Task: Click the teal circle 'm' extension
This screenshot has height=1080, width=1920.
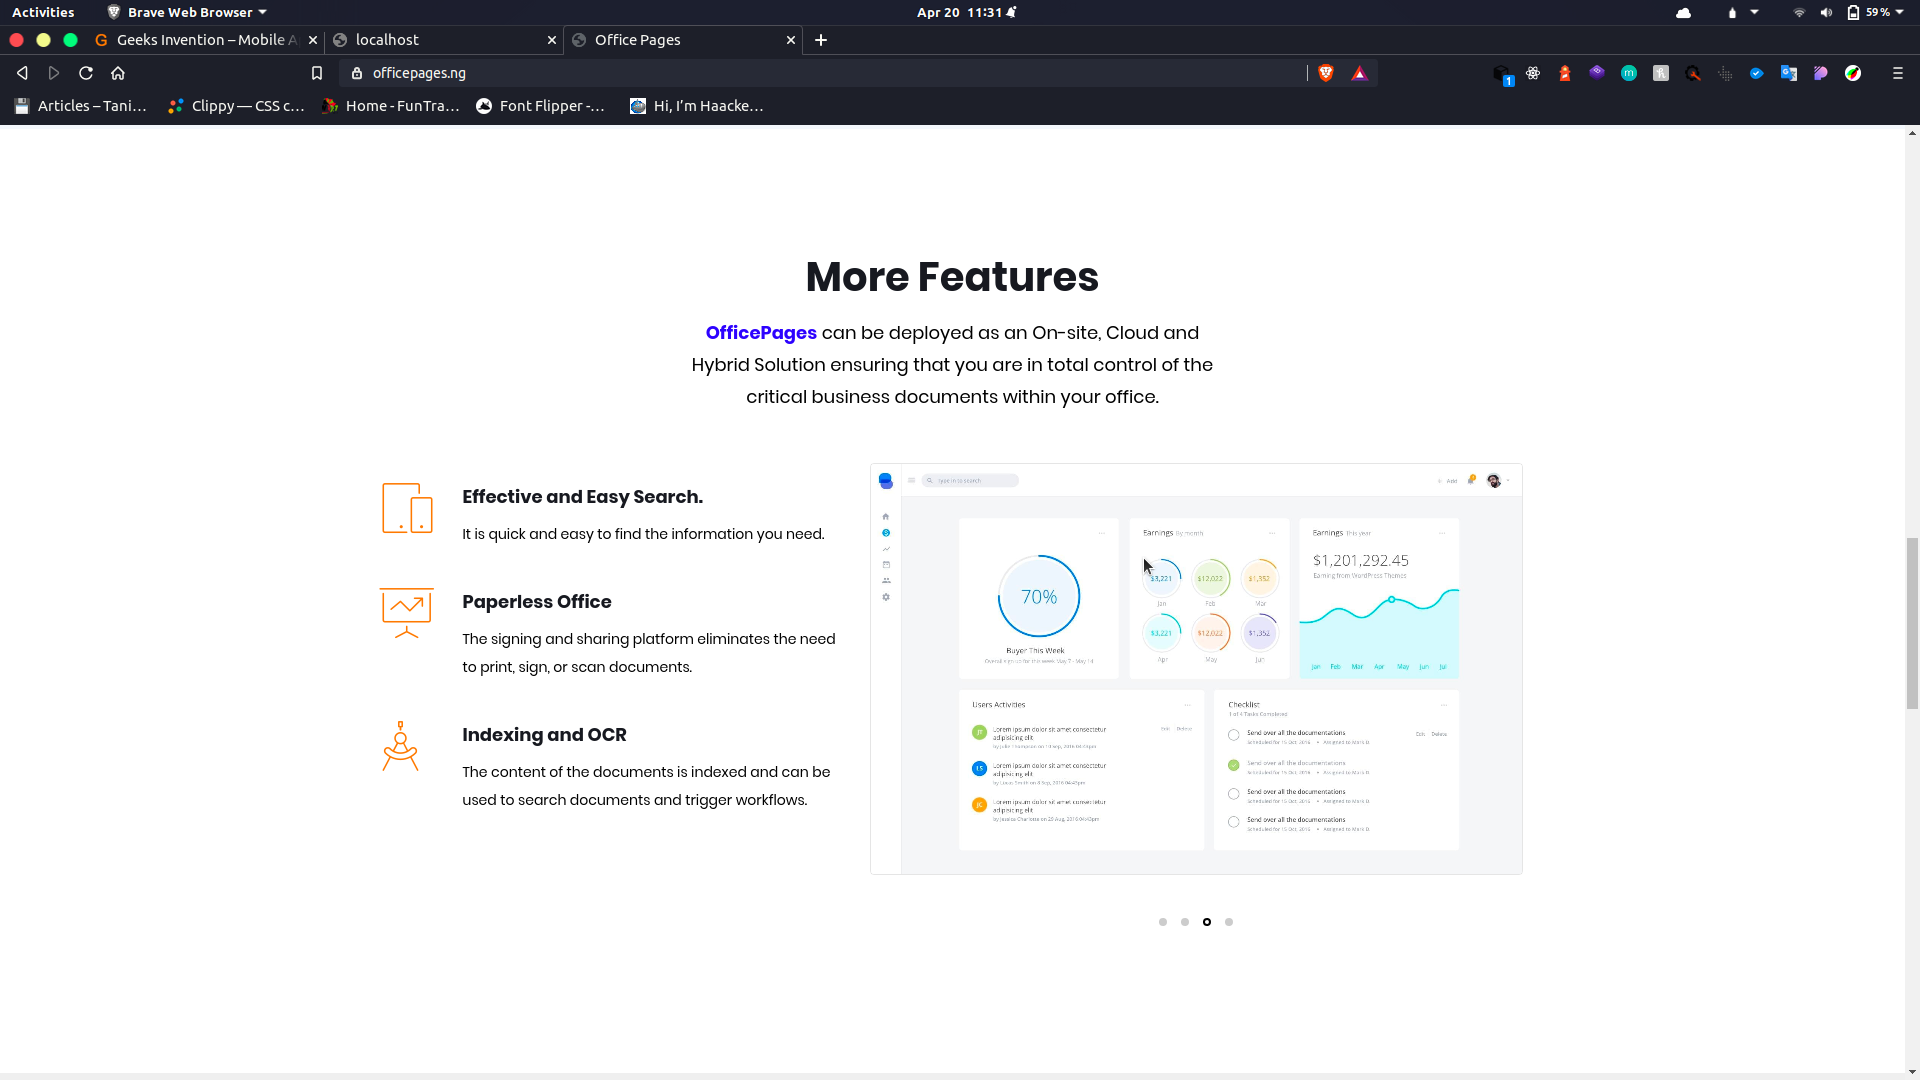Action: [x=1629, y=73]
